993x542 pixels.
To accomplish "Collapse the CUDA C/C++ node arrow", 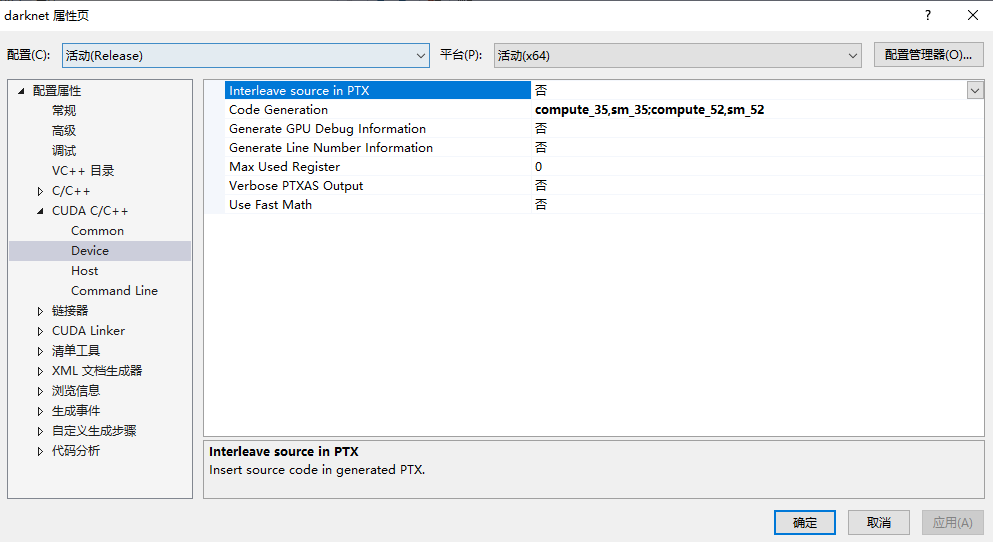I will (x=40, y=211).
